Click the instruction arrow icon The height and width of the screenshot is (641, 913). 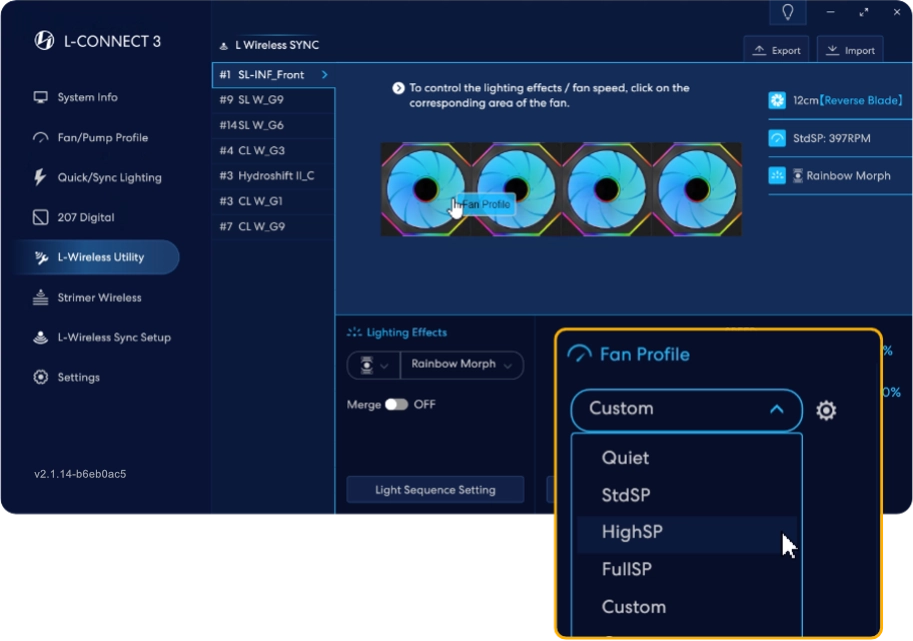(x=398, y=88)
